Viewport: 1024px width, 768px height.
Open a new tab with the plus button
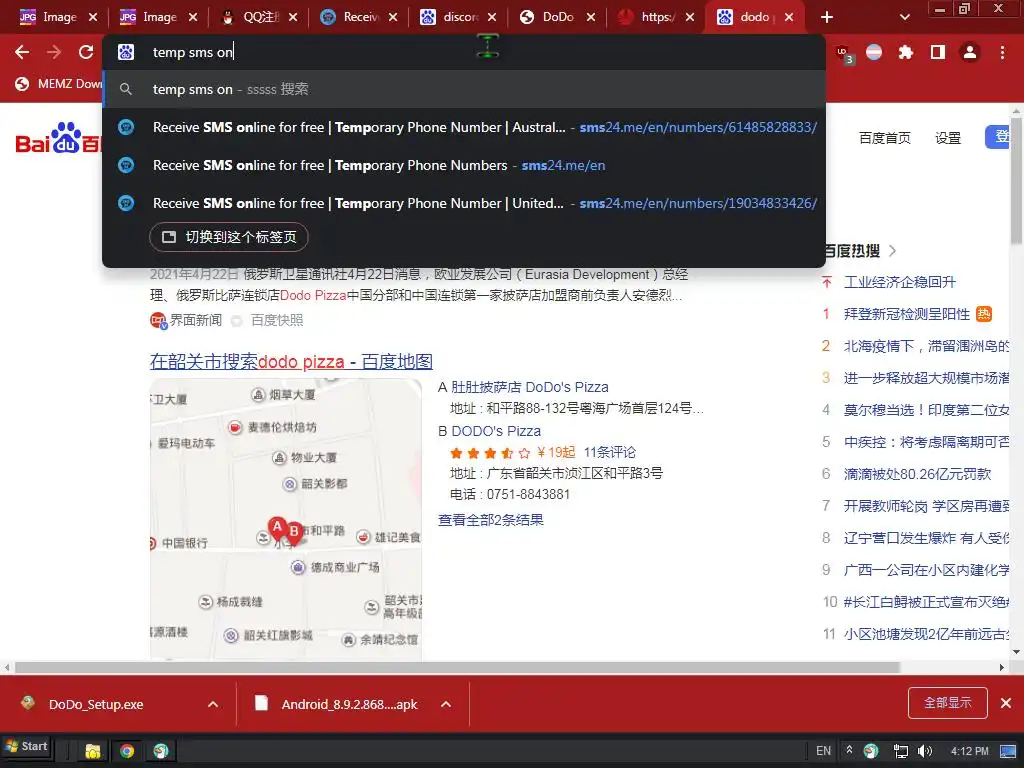coord(827,17)
